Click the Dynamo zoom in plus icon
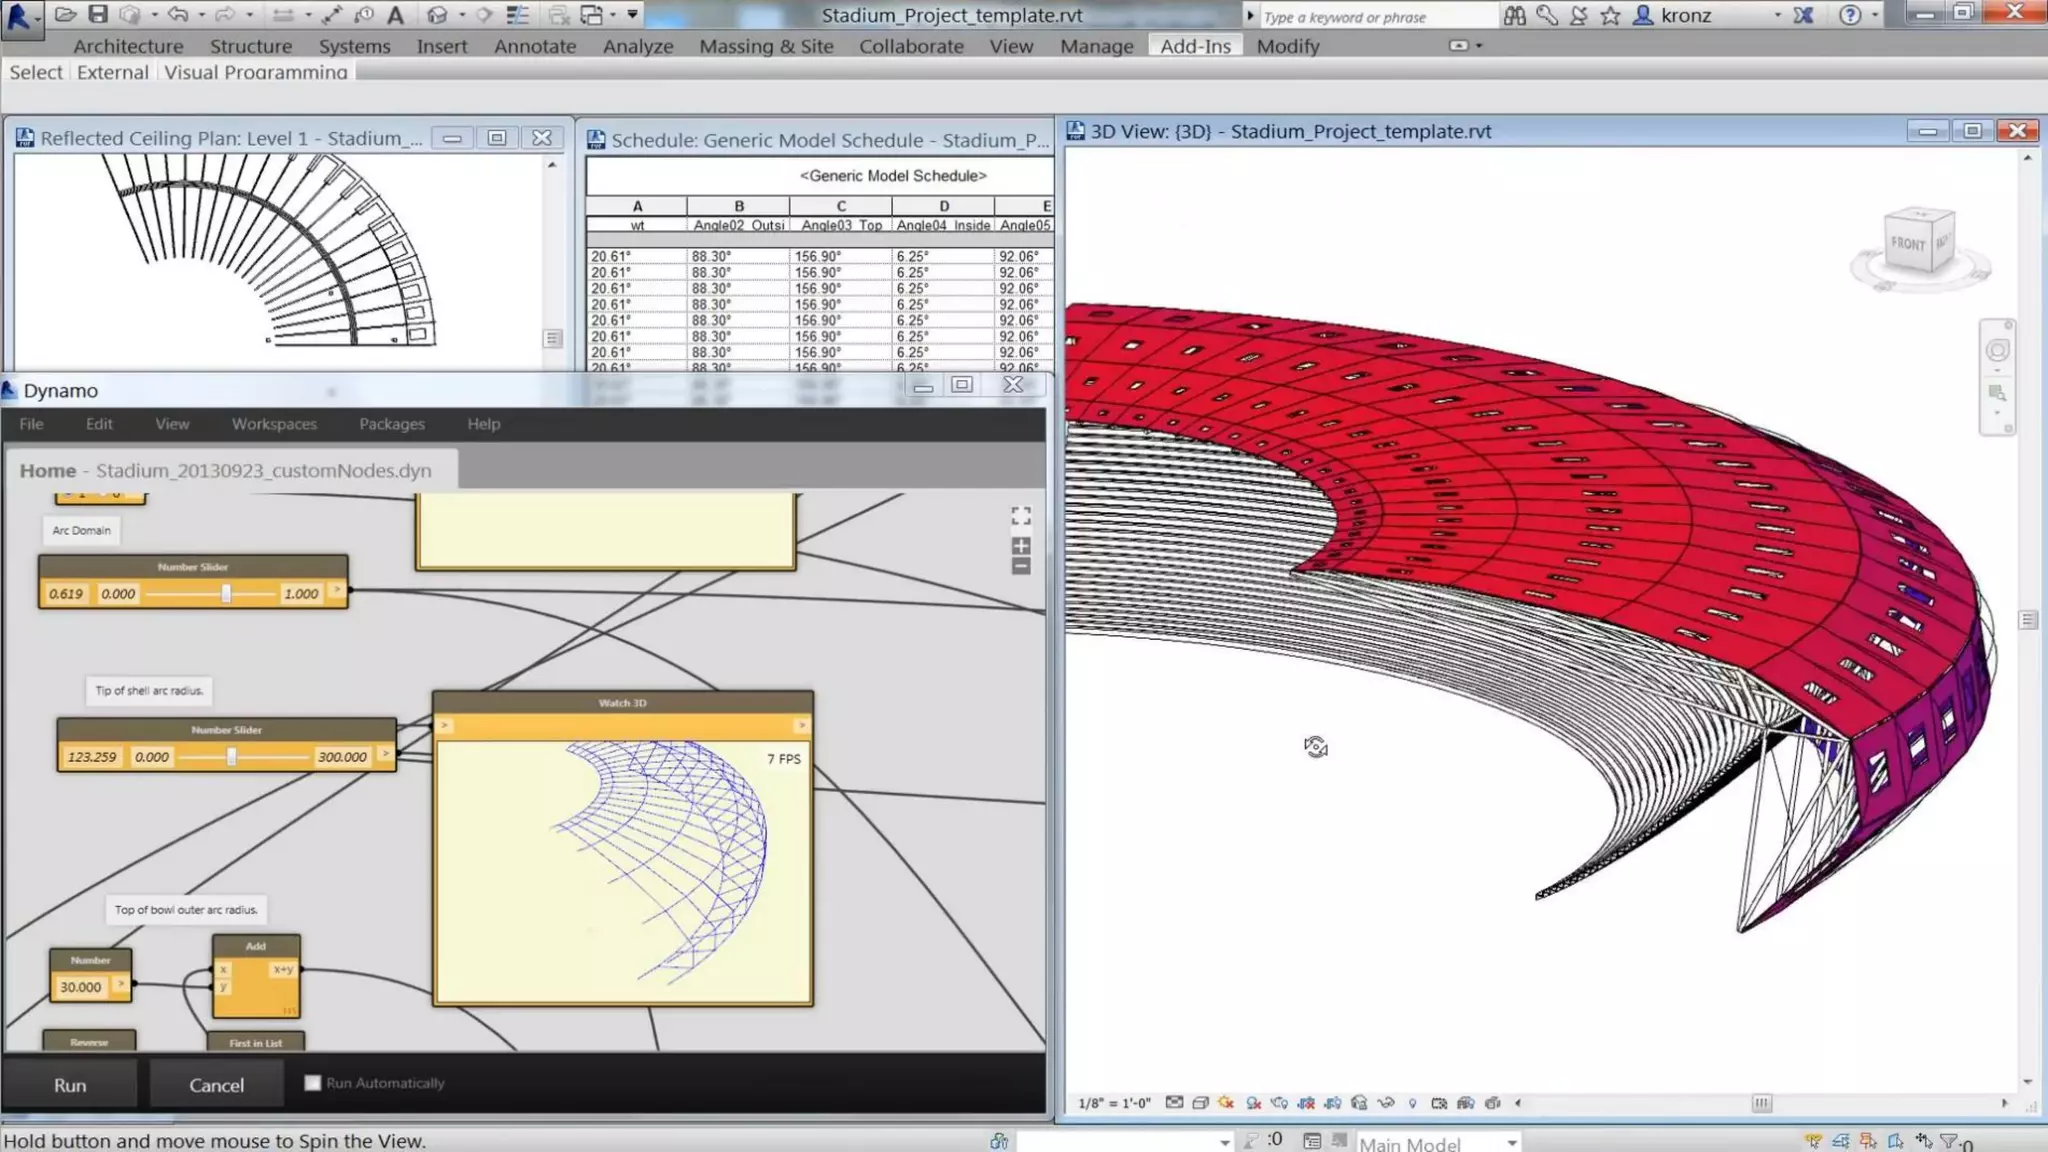 pos(1021,546)
